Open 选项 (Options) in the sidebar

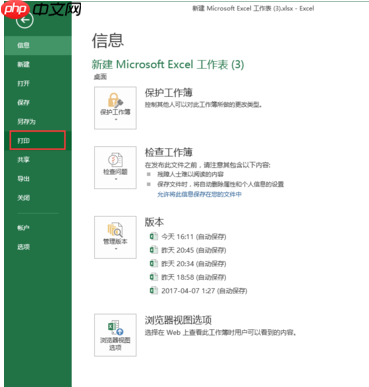(x=38, y=247)
